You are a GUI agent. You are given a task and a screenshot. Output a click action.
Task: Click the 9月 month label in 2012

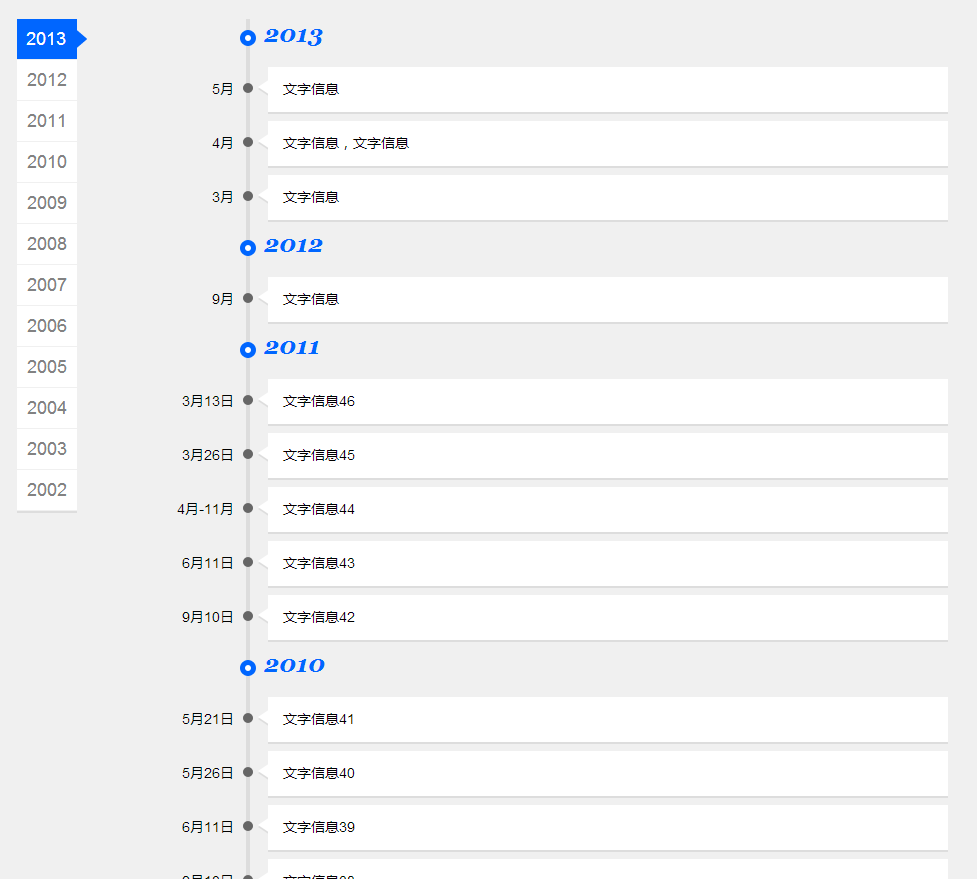[222, 299]
